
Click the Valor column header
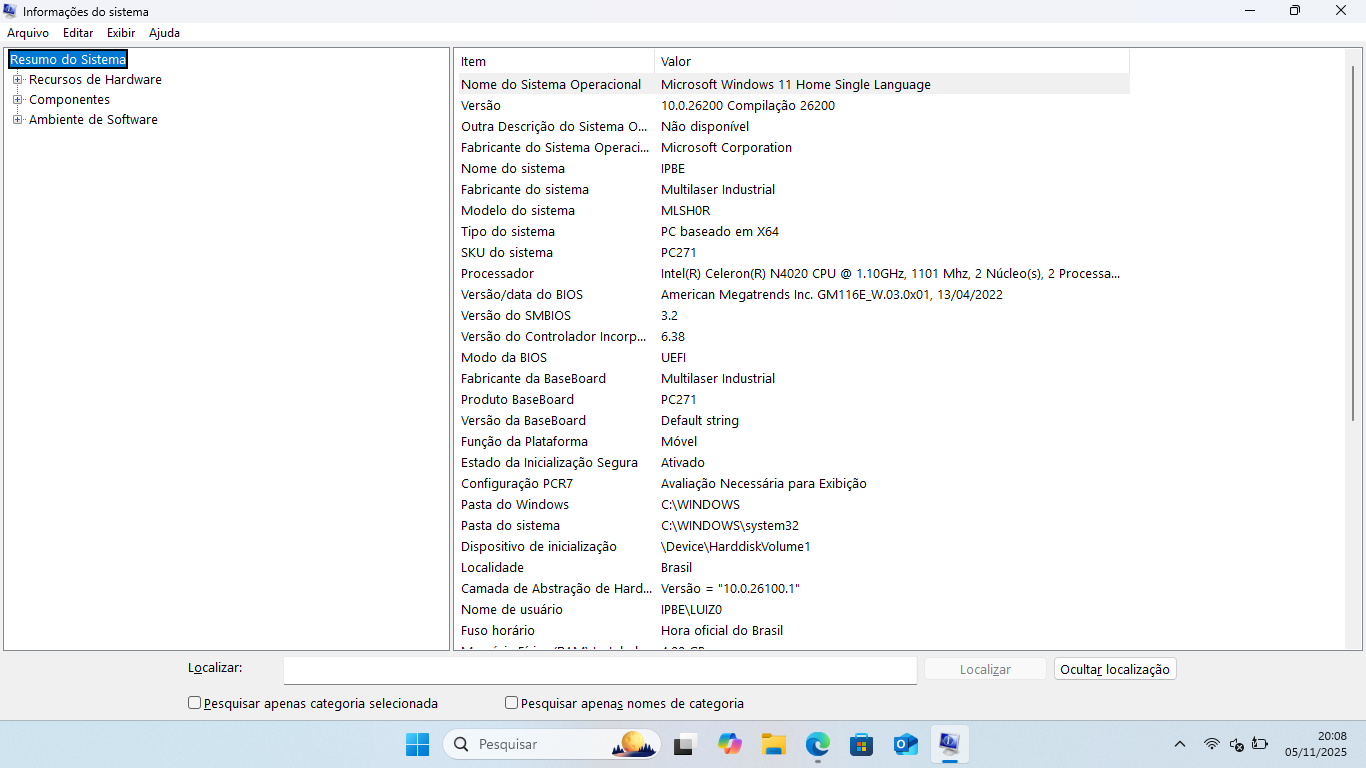point(892,61)
